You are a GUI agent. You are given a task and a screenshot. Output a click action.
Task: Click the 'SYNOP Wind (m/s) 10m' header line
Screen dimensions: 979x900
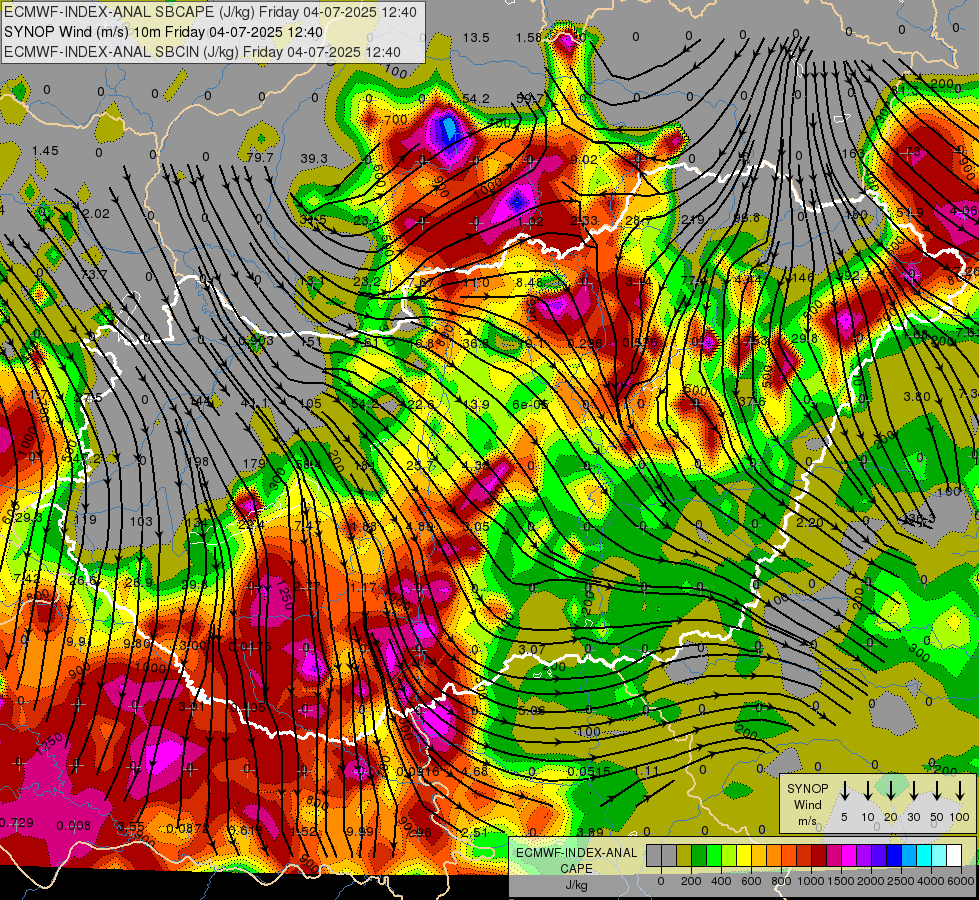tap(163, 32)
